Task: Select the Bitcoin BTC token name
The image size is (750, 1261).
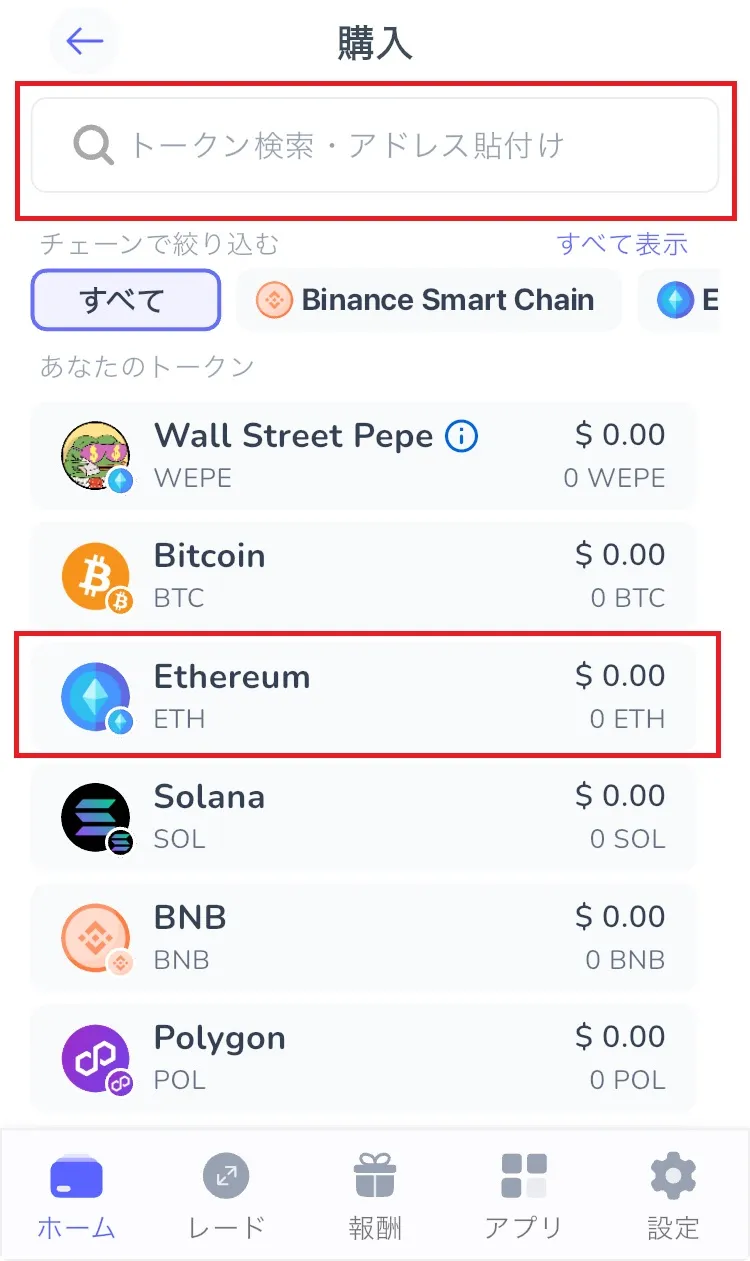Action: [x=209, y=556]
